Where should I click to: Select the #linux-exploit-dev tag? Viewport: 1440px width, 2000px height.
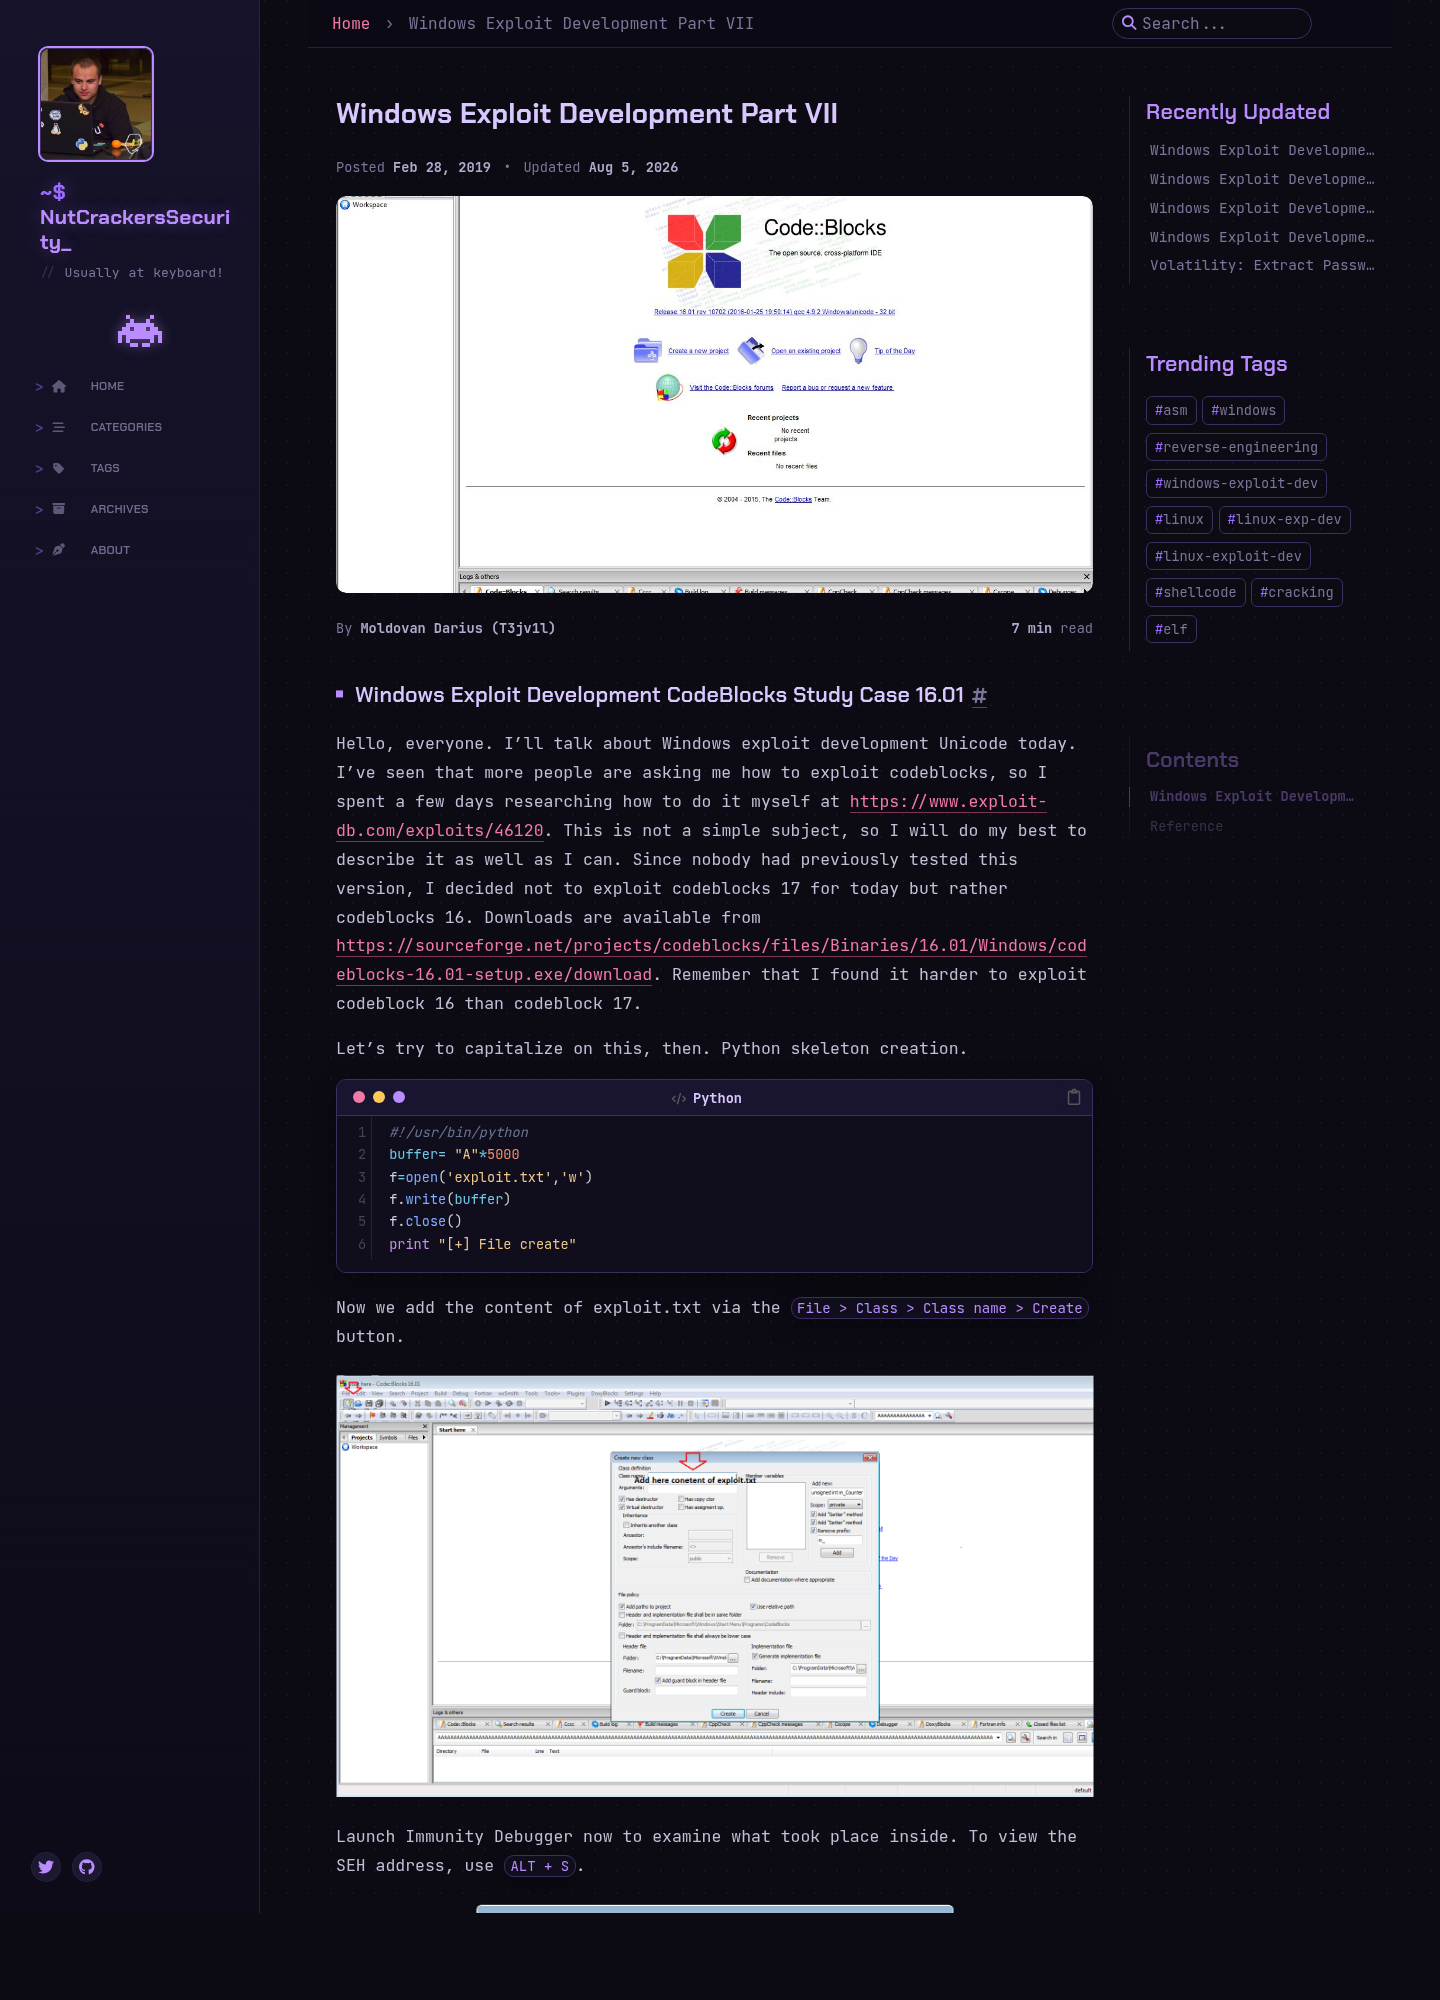tap(1228, 556)
